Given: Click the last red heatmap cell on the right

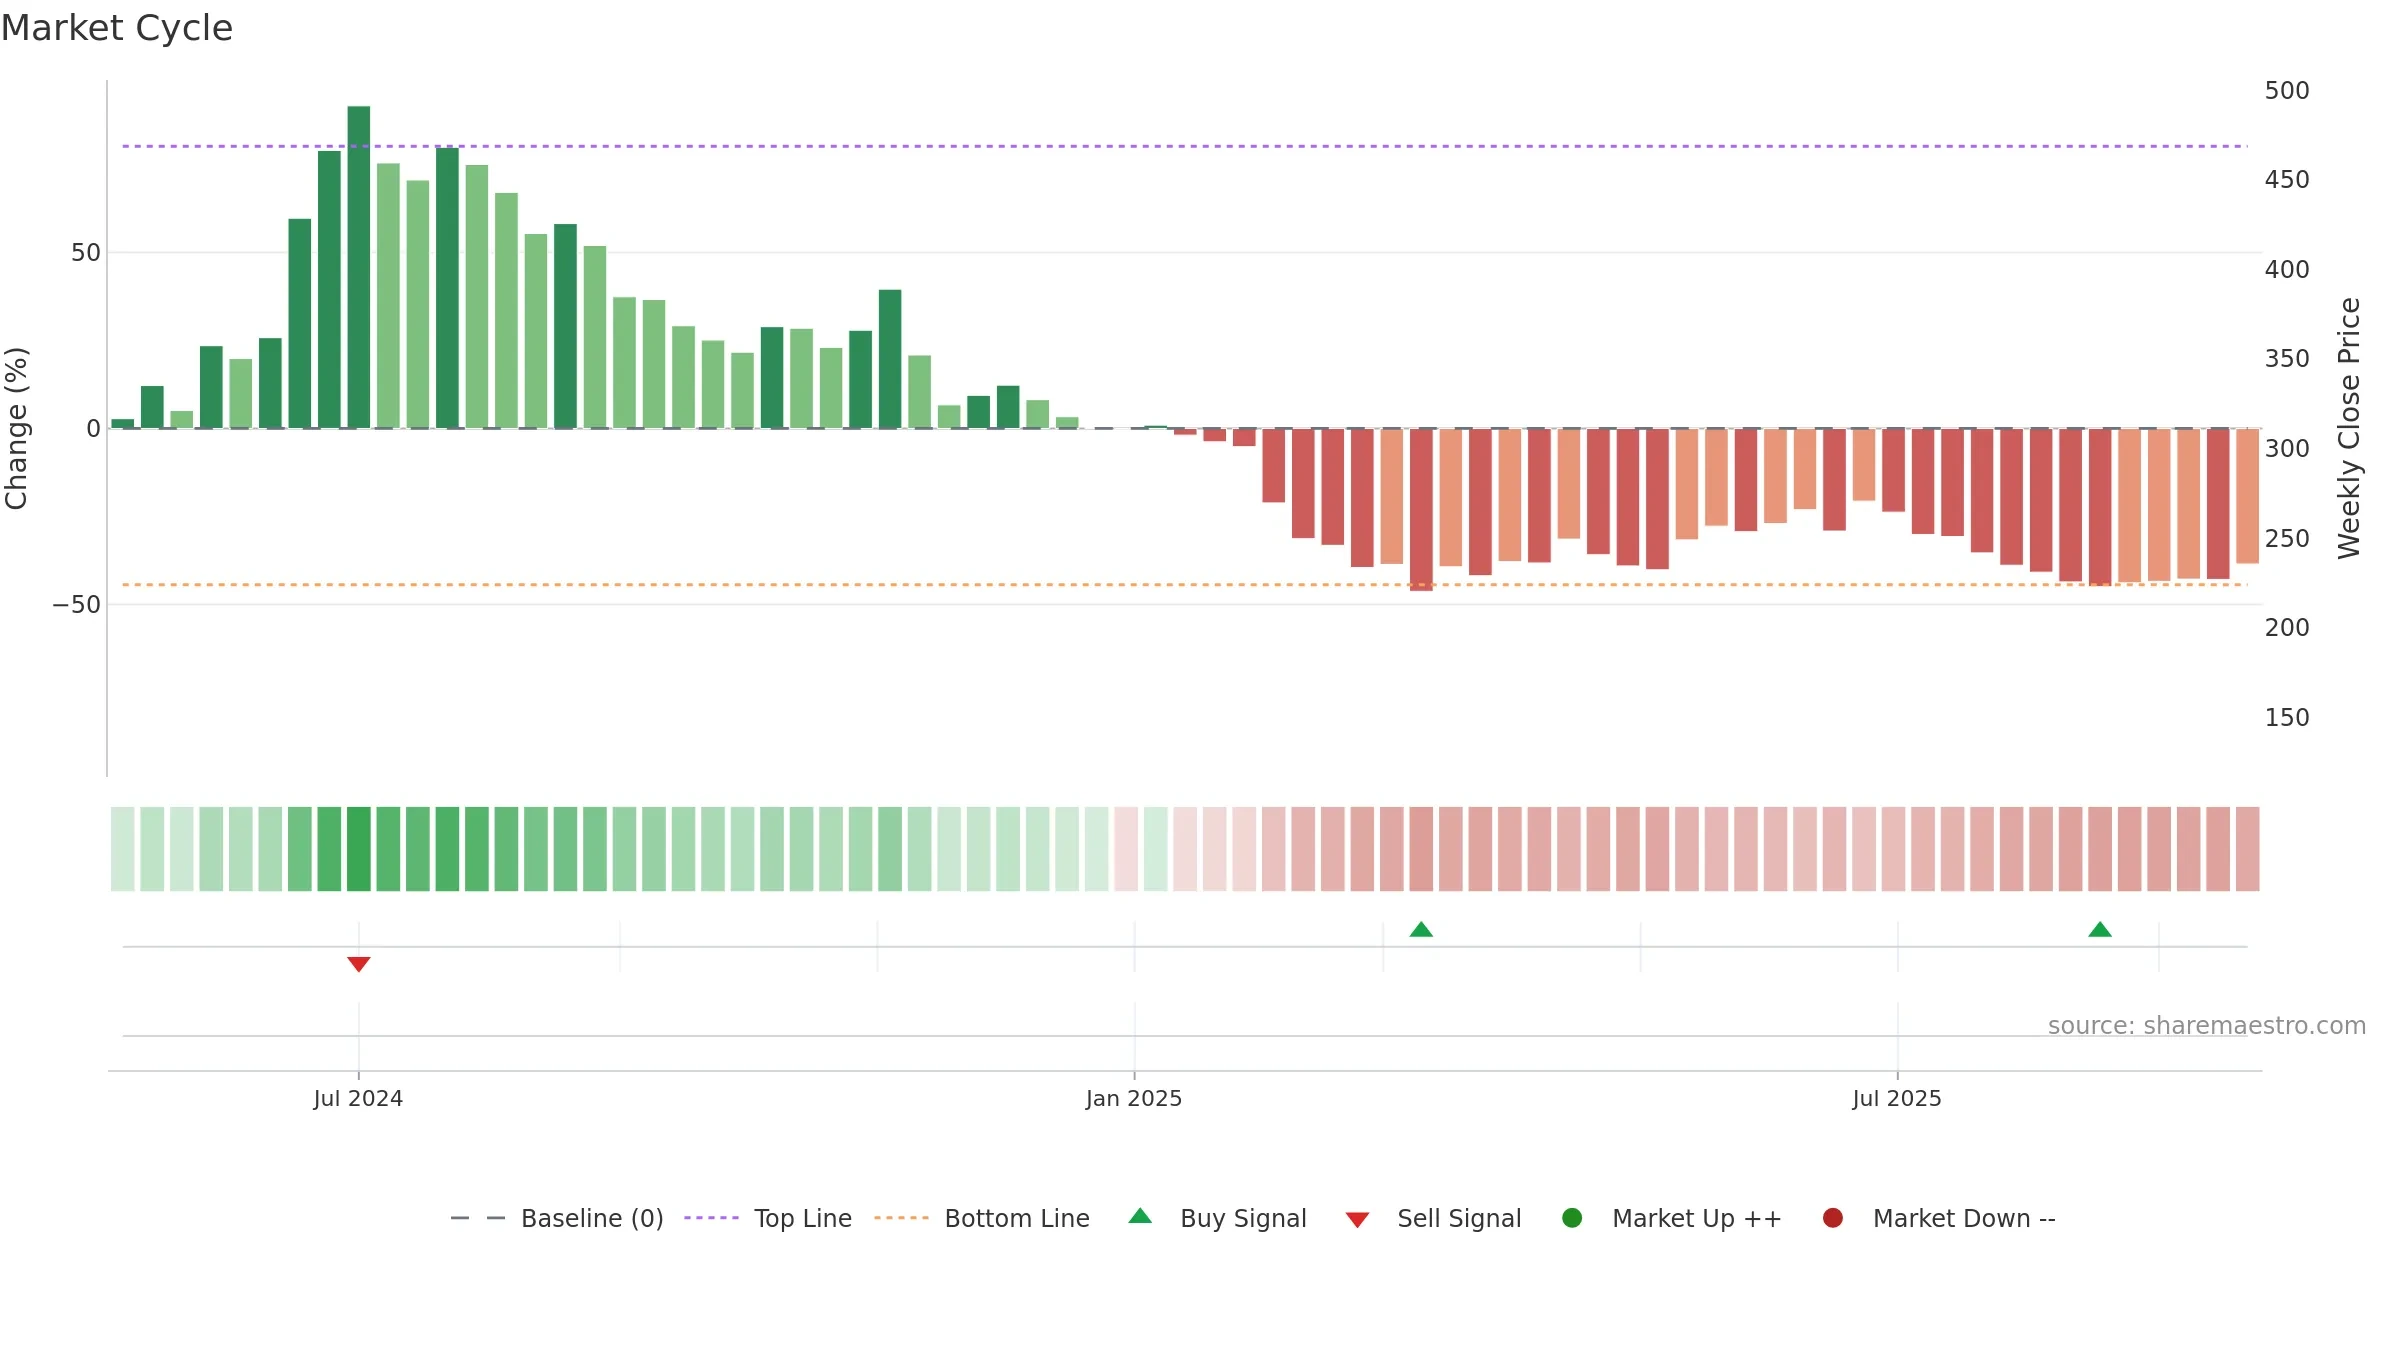Looking at the screenshot, I should (x=2248, y=849).
